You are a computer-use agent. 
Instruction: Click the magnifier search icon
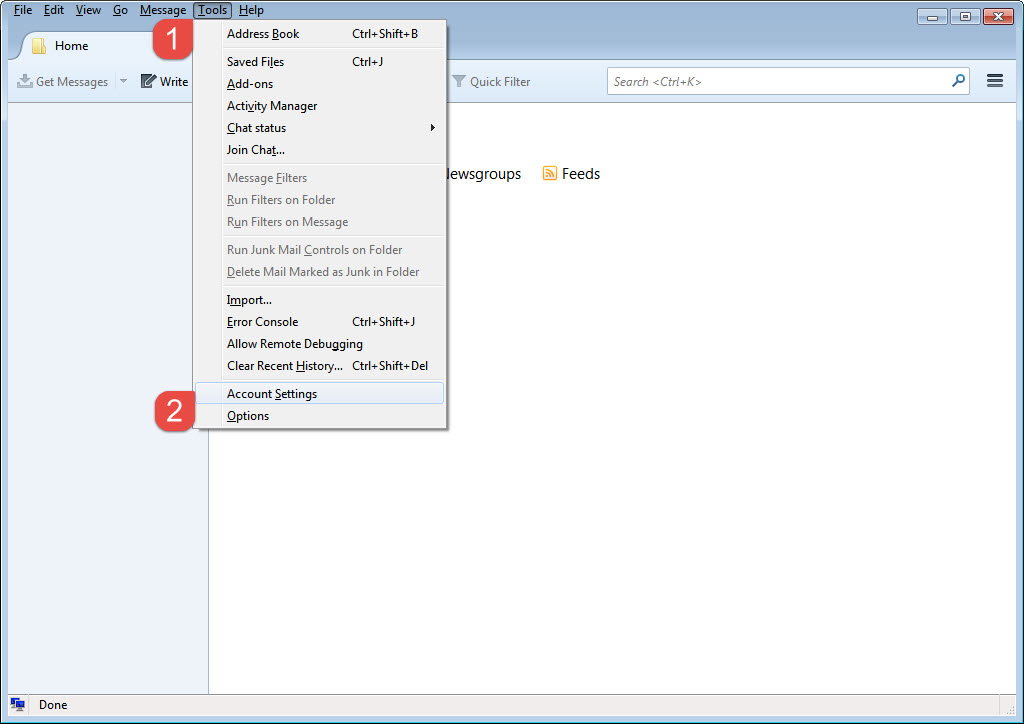(x=958, y=81)
